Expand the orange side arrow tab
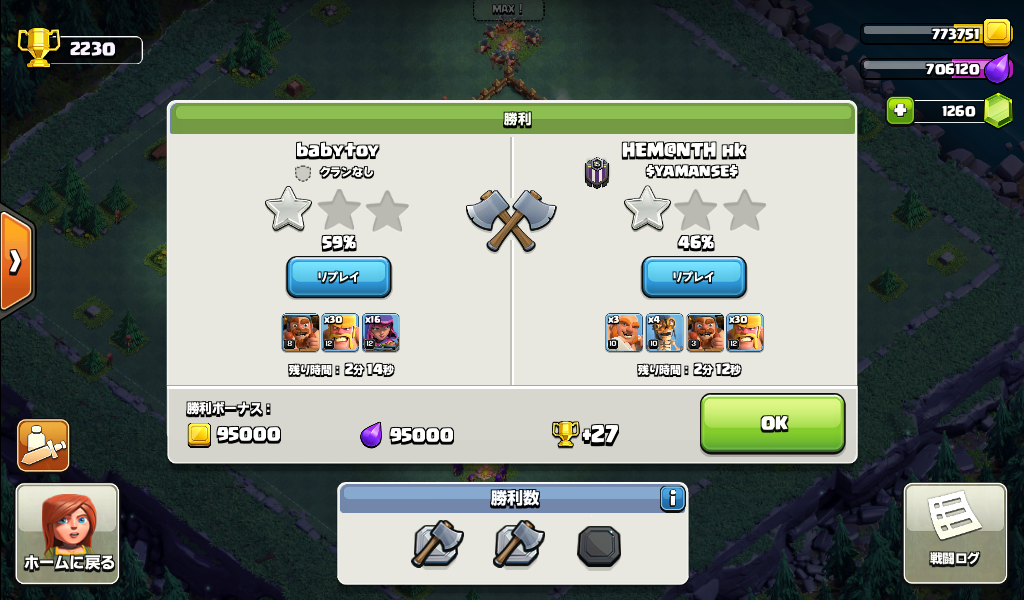 coord(16,262)
